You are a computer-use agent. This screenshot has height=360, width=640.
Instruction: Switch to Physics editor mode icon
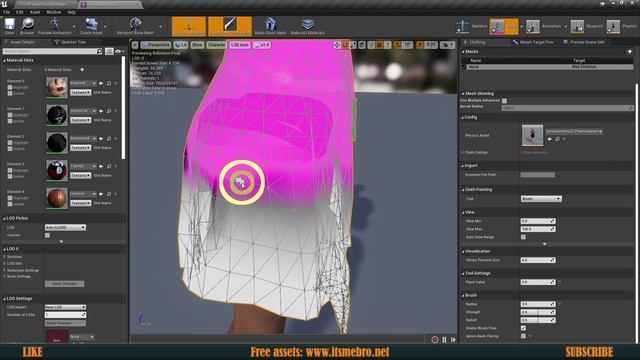613,27
